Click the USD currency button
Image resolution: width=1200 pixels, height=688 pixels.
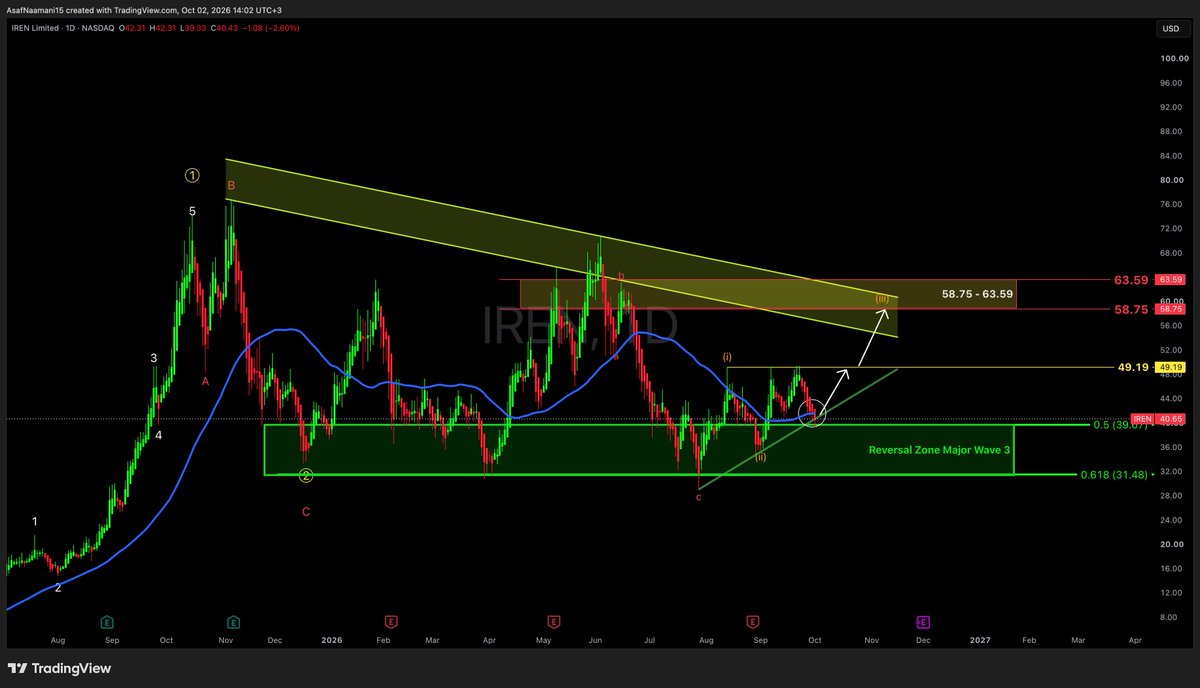click(x=1170, y=29)
